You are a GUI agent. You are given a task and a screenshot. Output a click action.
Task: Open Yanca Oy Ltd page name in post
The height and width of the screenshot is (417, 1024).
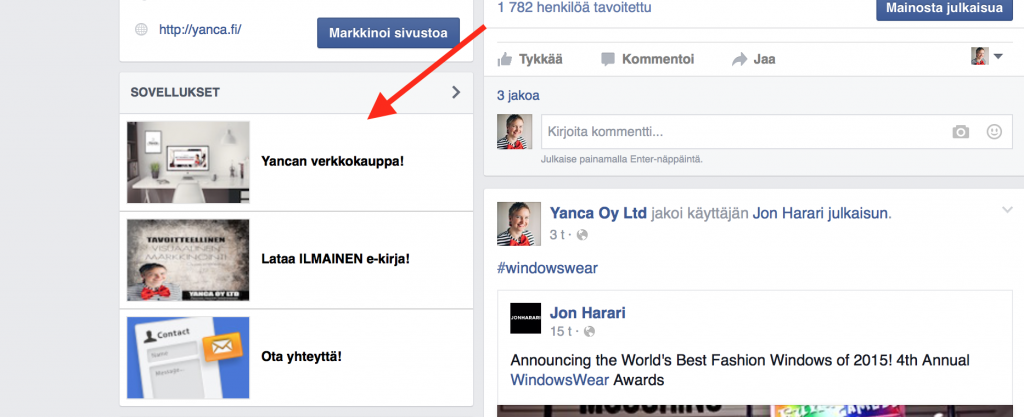[x=598, y=213]
